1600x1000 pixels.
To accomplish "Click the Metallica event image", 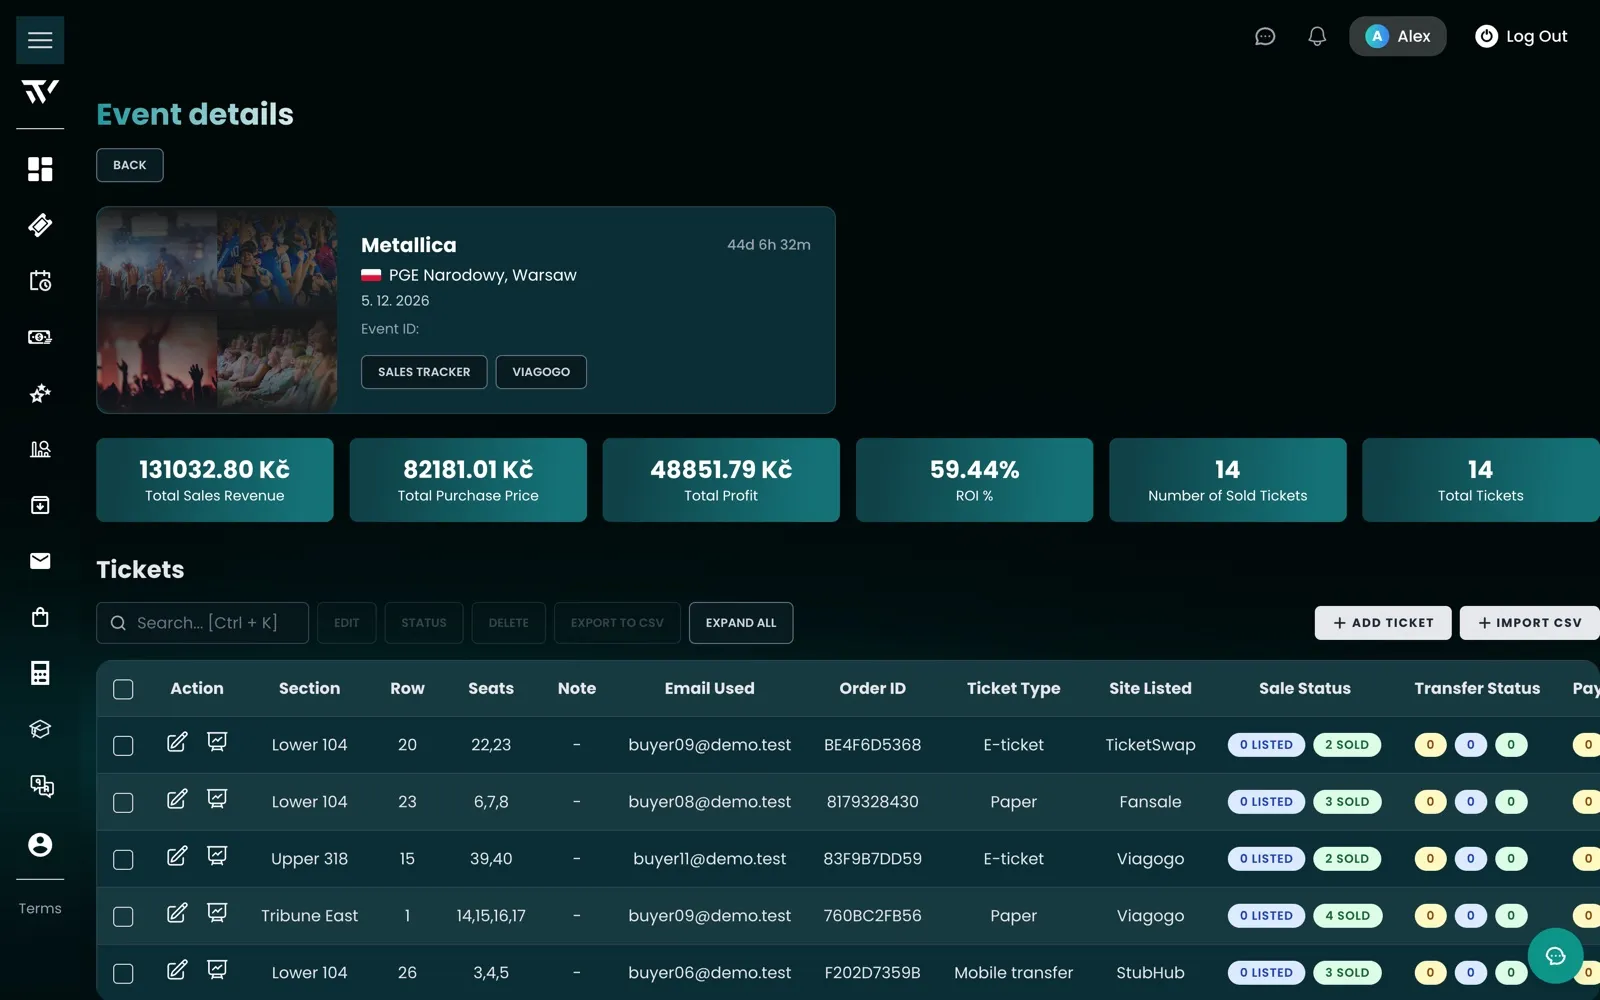I will (217, 310).
